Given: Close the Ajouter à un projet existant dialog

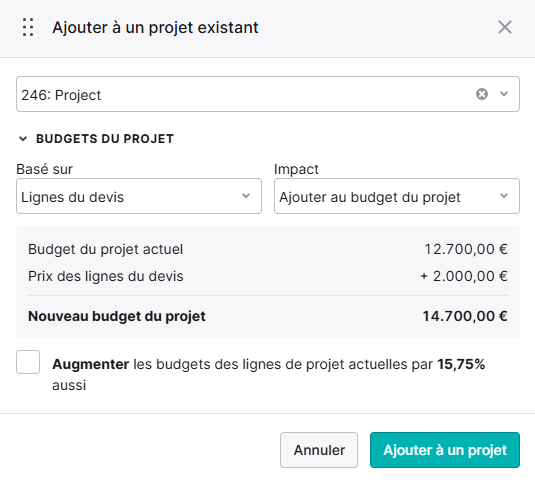Looking at the screenshot, I should tap(505, 27).
